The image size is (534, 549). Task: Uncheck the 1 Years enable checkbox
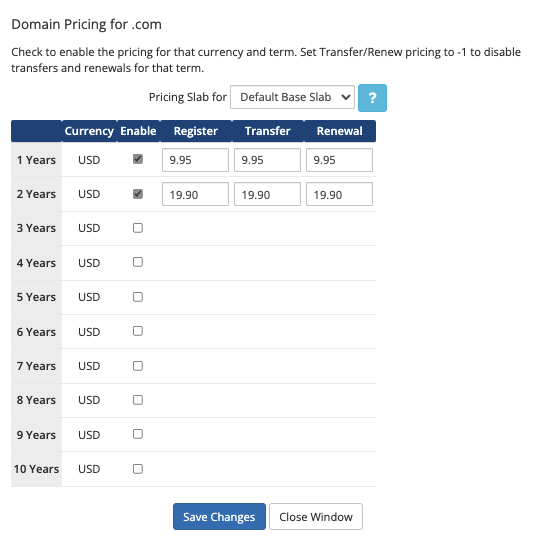tap(138, 159)
